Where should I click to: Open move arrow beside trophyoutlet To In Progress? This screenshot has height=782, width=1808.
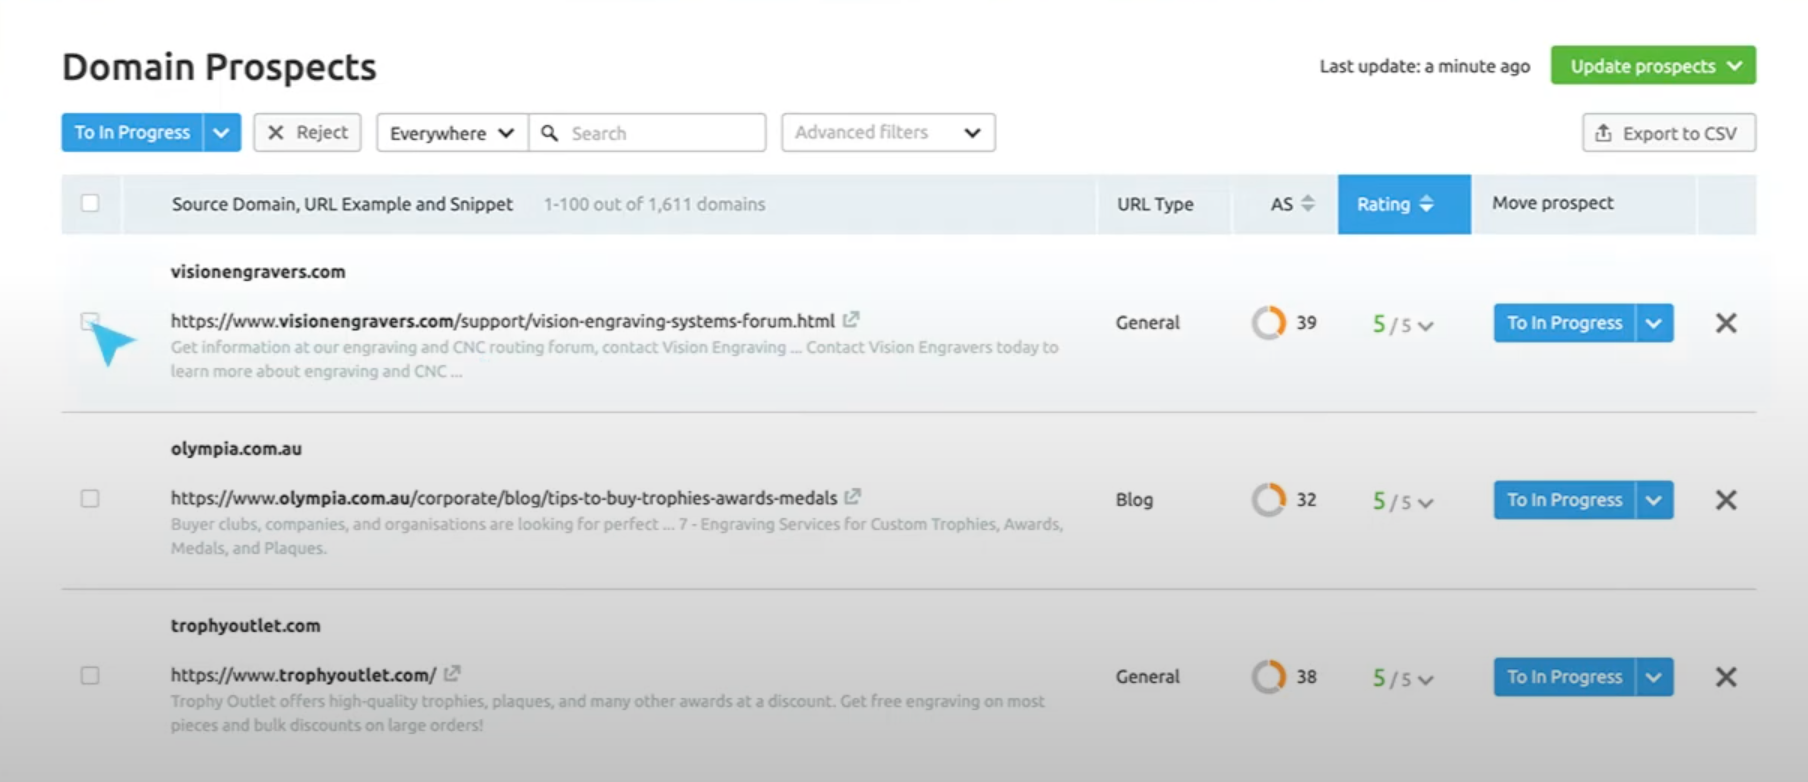1654,677
